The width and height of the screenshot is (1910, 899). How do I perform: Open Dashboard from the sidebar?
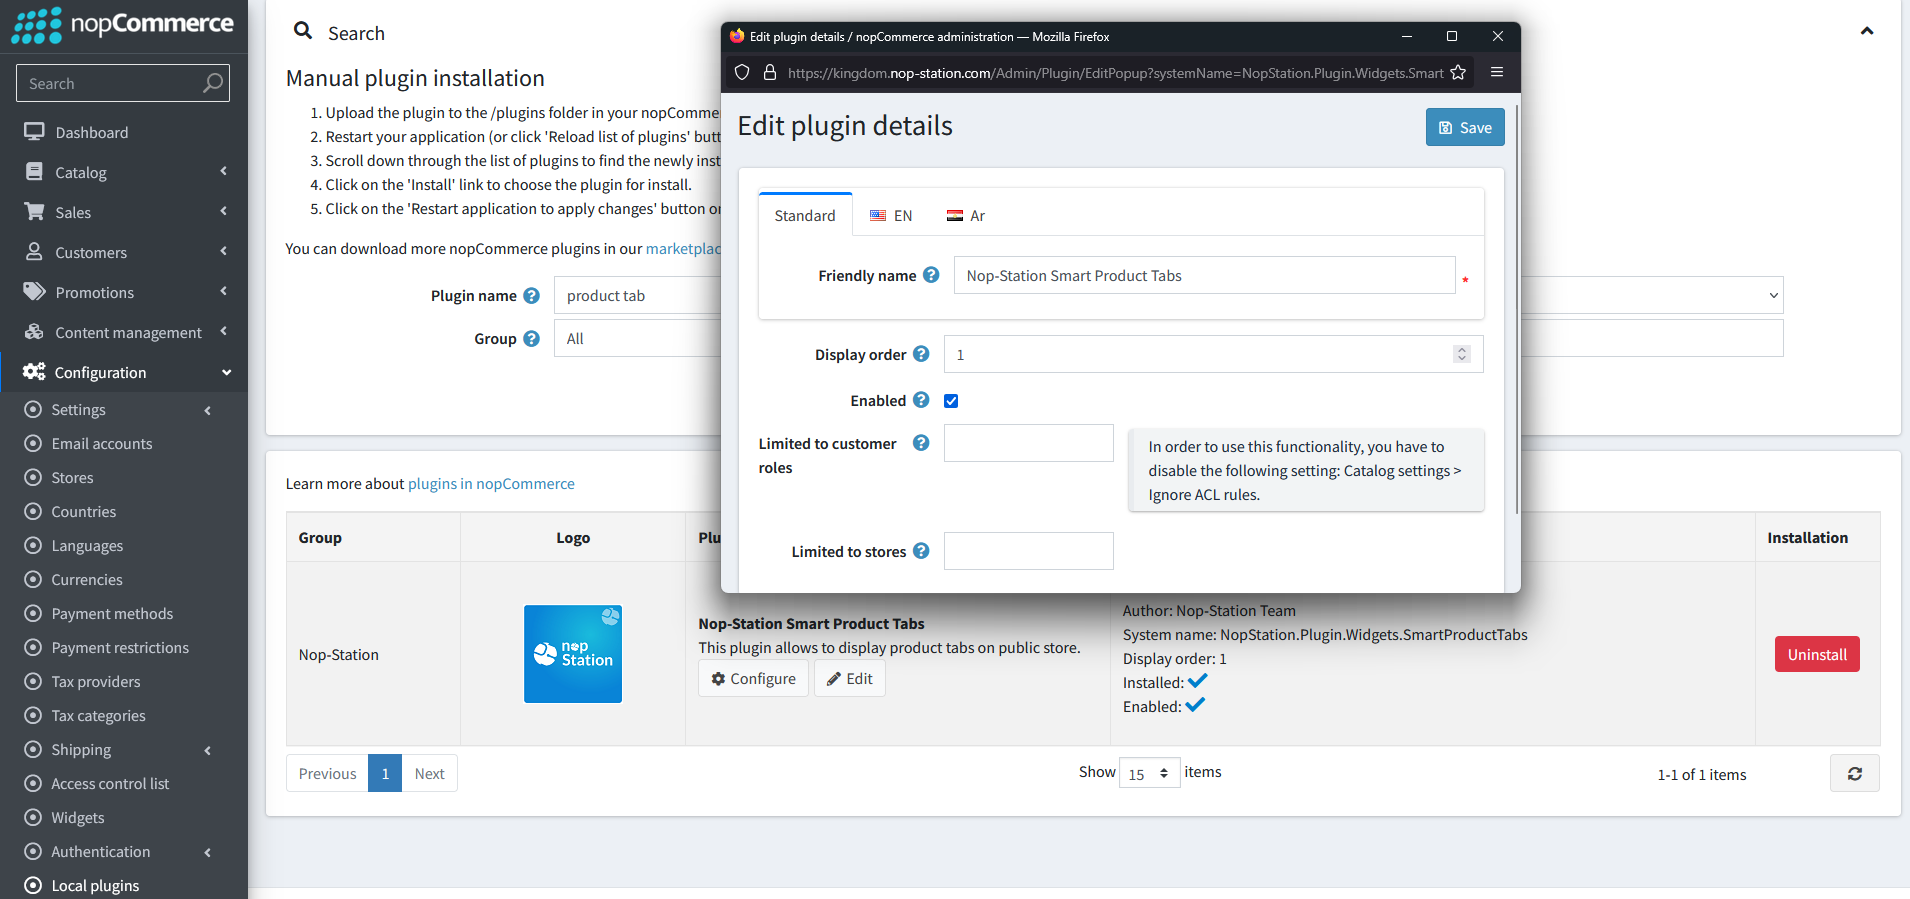click(x=91, y=132)
